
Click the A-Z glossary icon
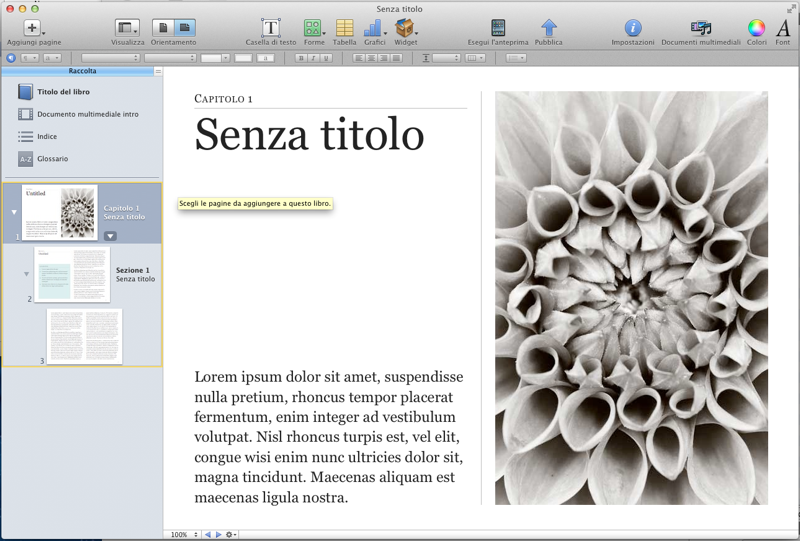click(25, 159)
